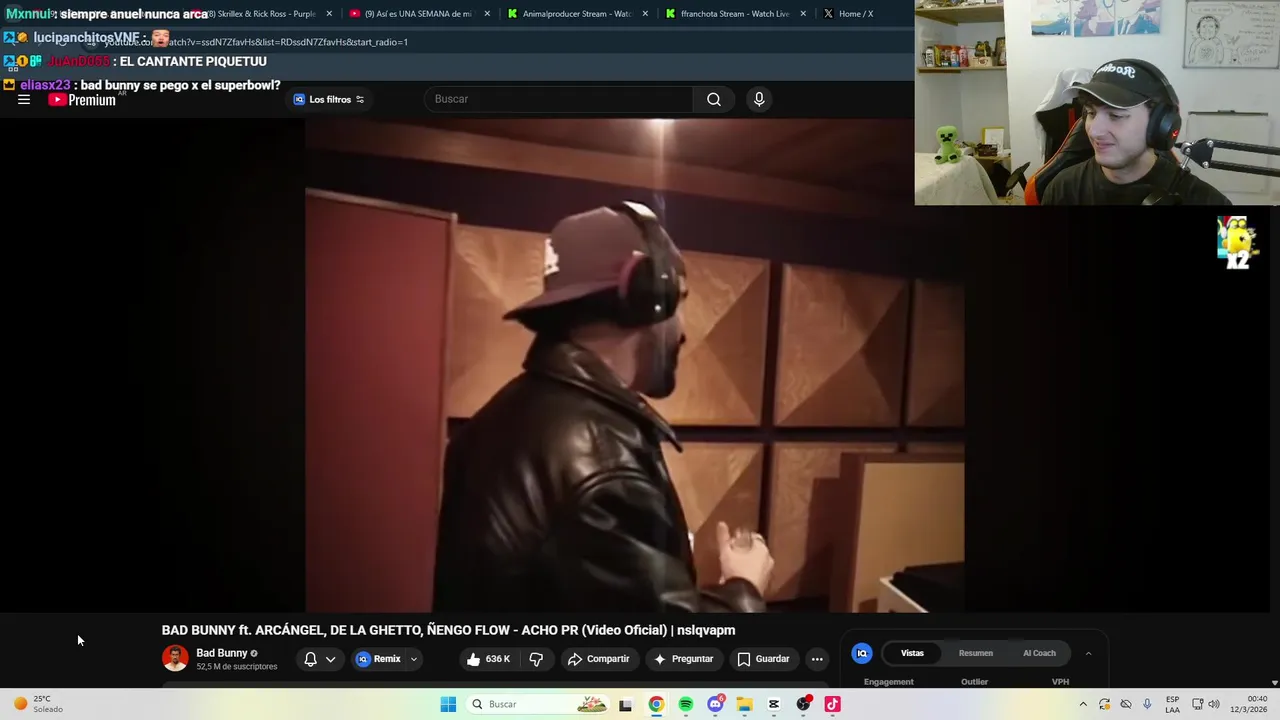Open the Bad Bunny channel name link
Viewport: 1280px width, 720px height.
222,653
